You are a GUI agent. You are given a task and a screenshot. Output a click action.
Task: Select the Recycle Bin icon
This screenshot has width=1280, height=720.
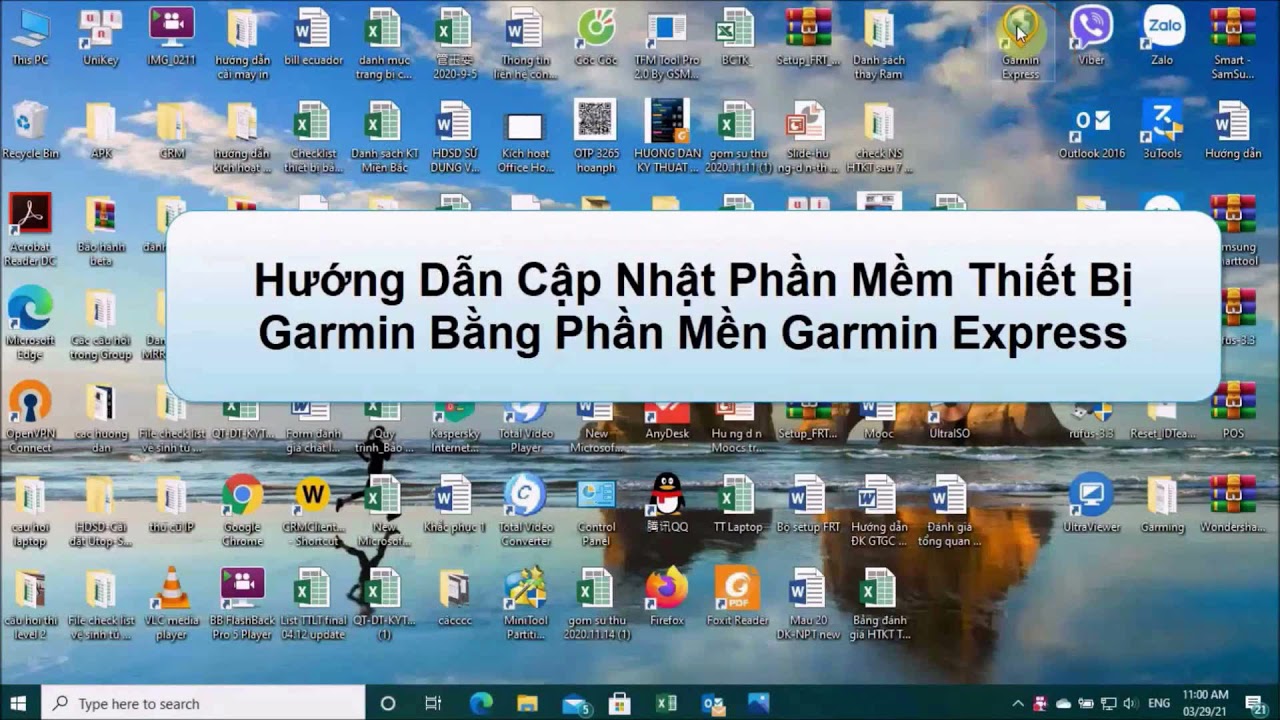[30, 130]
